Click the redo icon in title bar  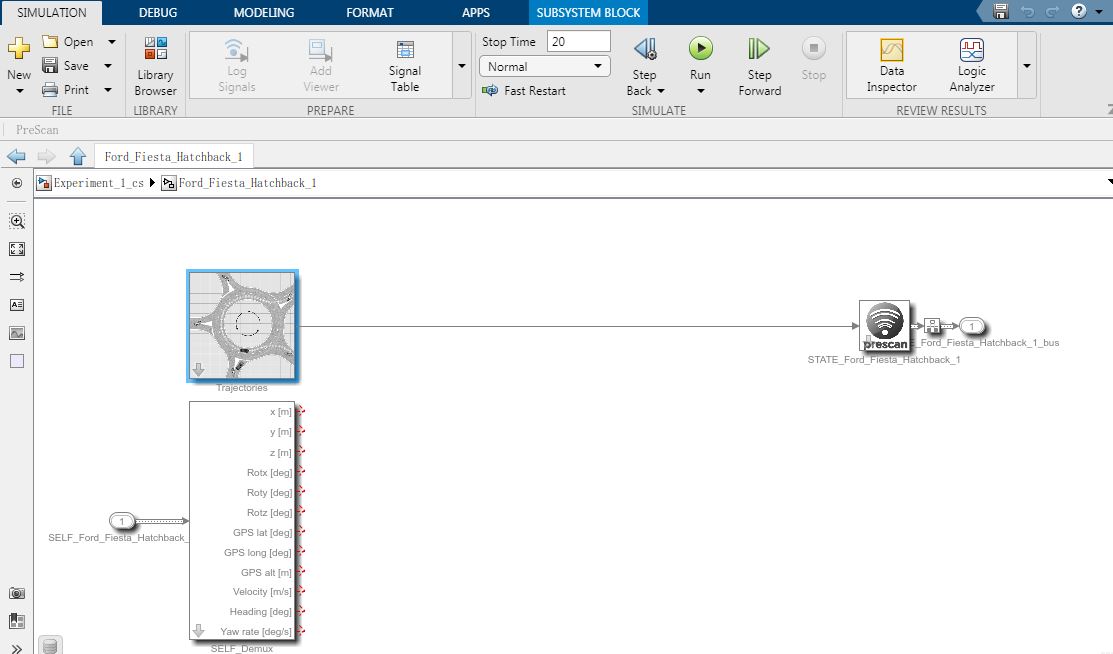tap(1053, 11)
